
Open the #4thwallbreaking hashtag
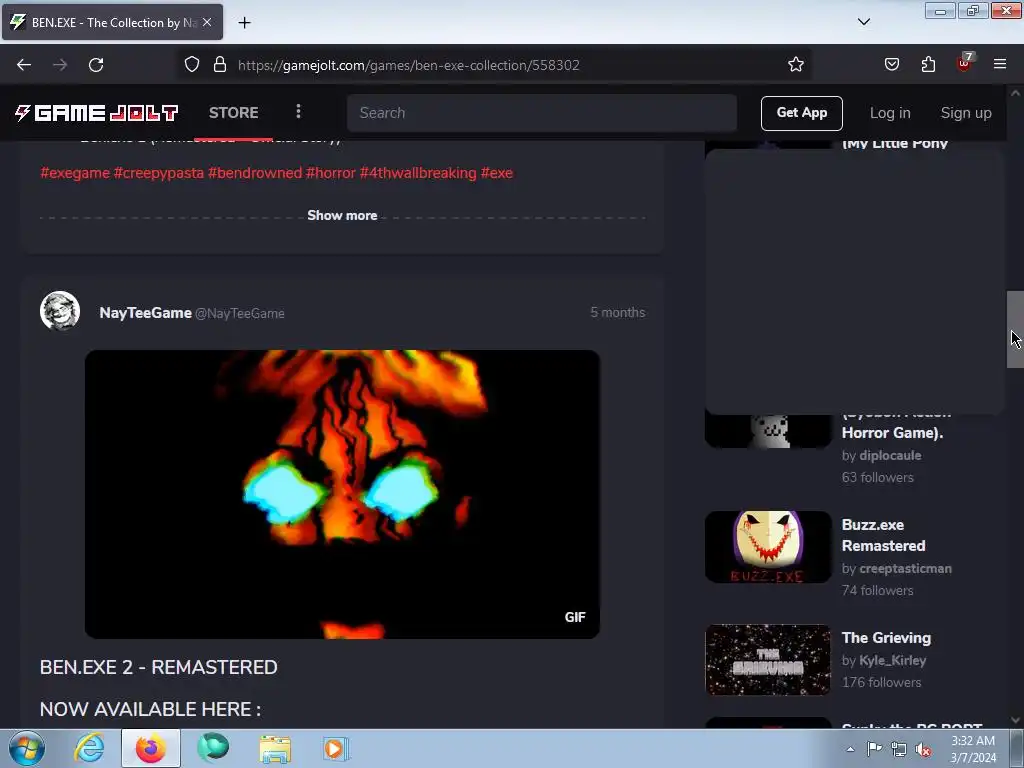tap(418, 173)
